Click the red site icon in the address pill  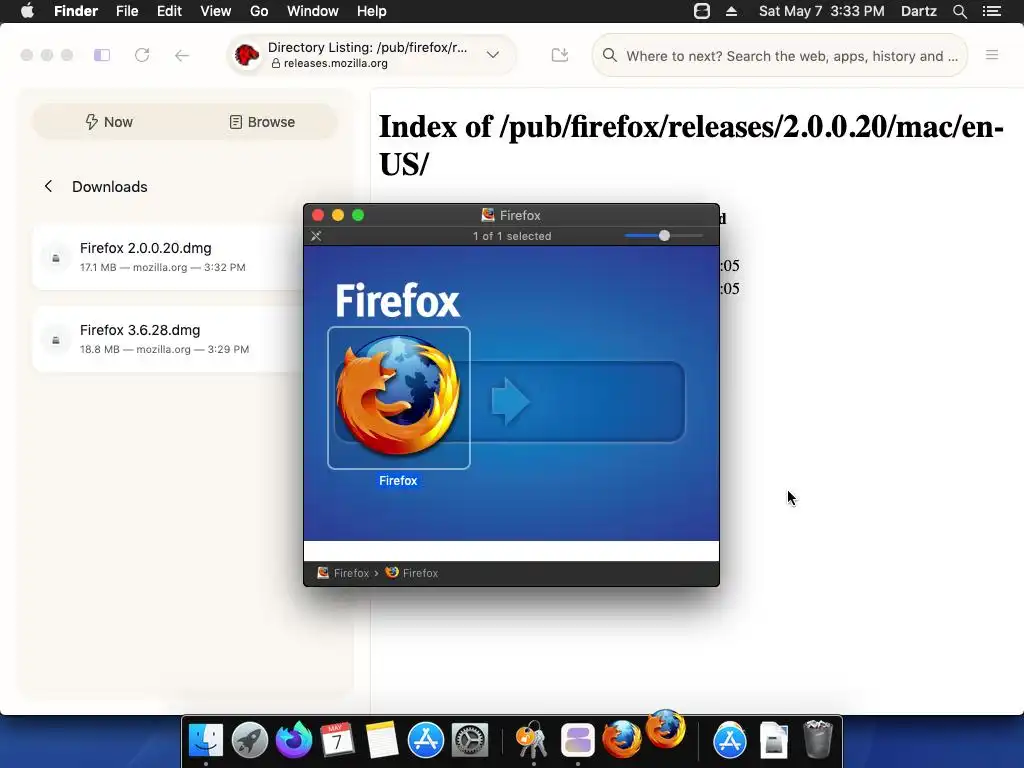pos(247,55)
